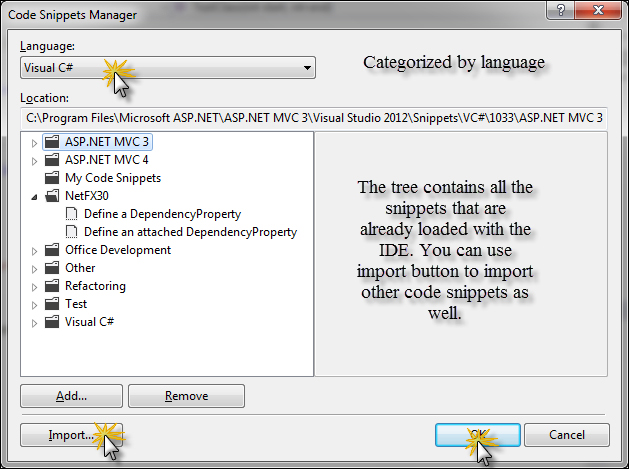The image size is (629, 469).
Task: Click the Other folder icon
Action: (x=52, y=268)
